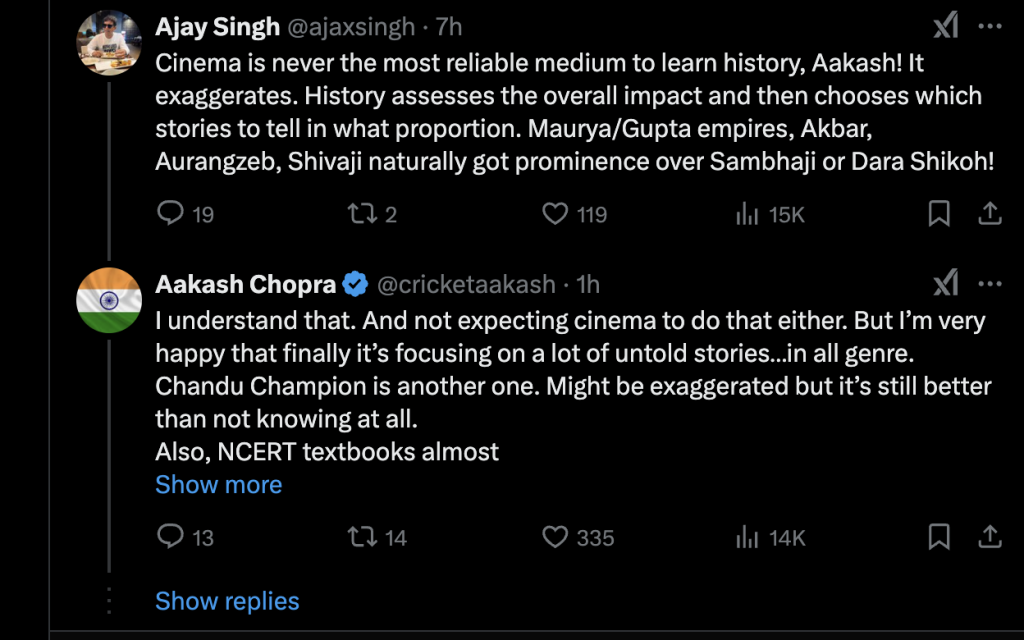Image resolution: width=1024 pixels, height=640 pixels.
Task: Like Ajay Singh's tweet
Action: 555,213
